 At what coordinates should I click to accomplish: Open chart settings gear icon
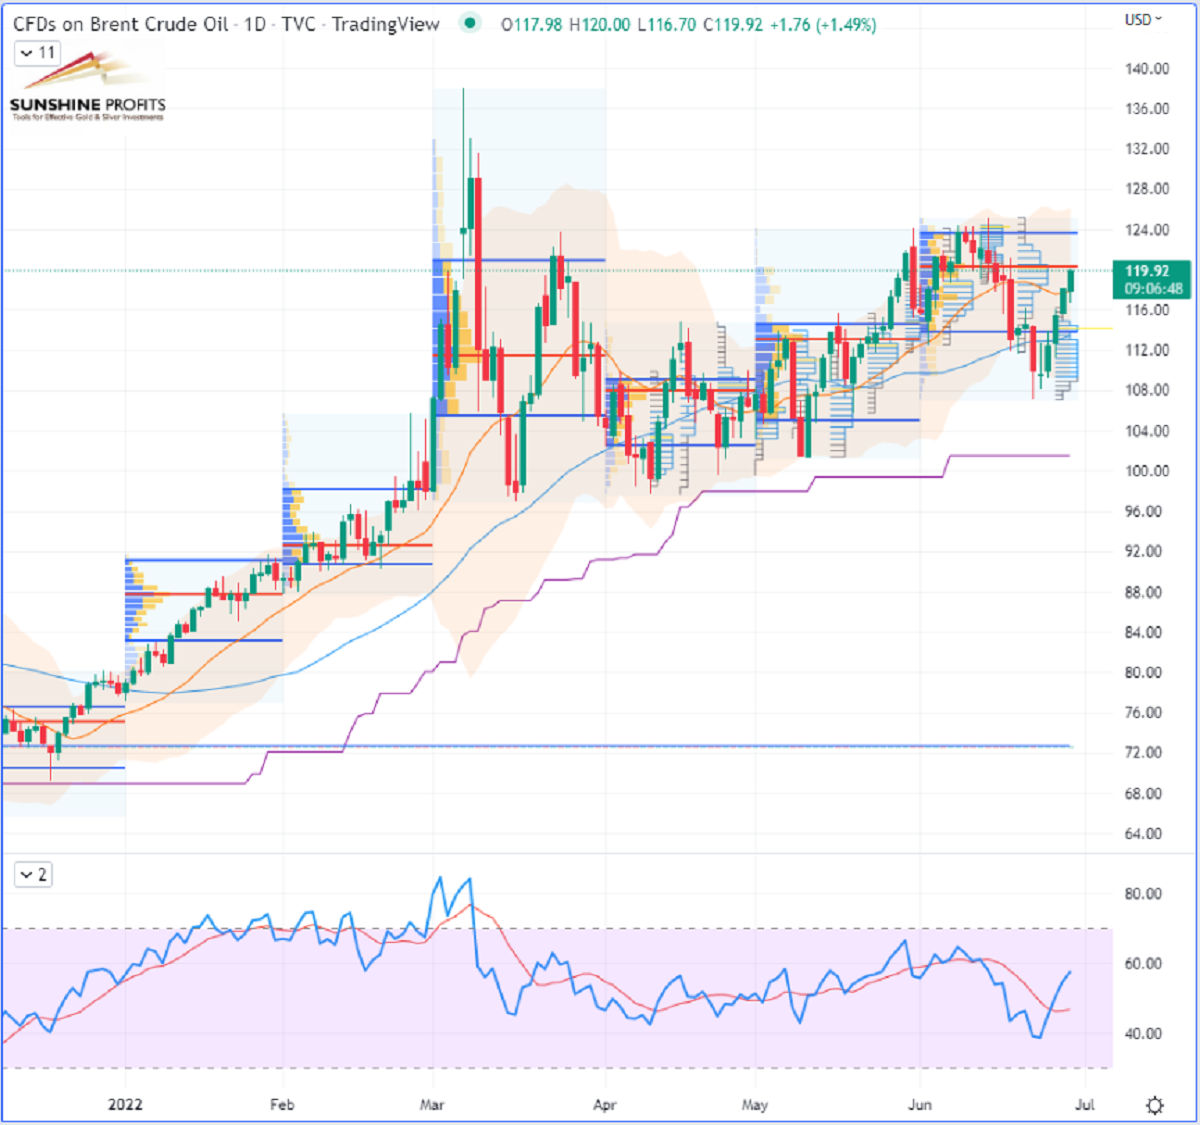coord(1154,1105)
